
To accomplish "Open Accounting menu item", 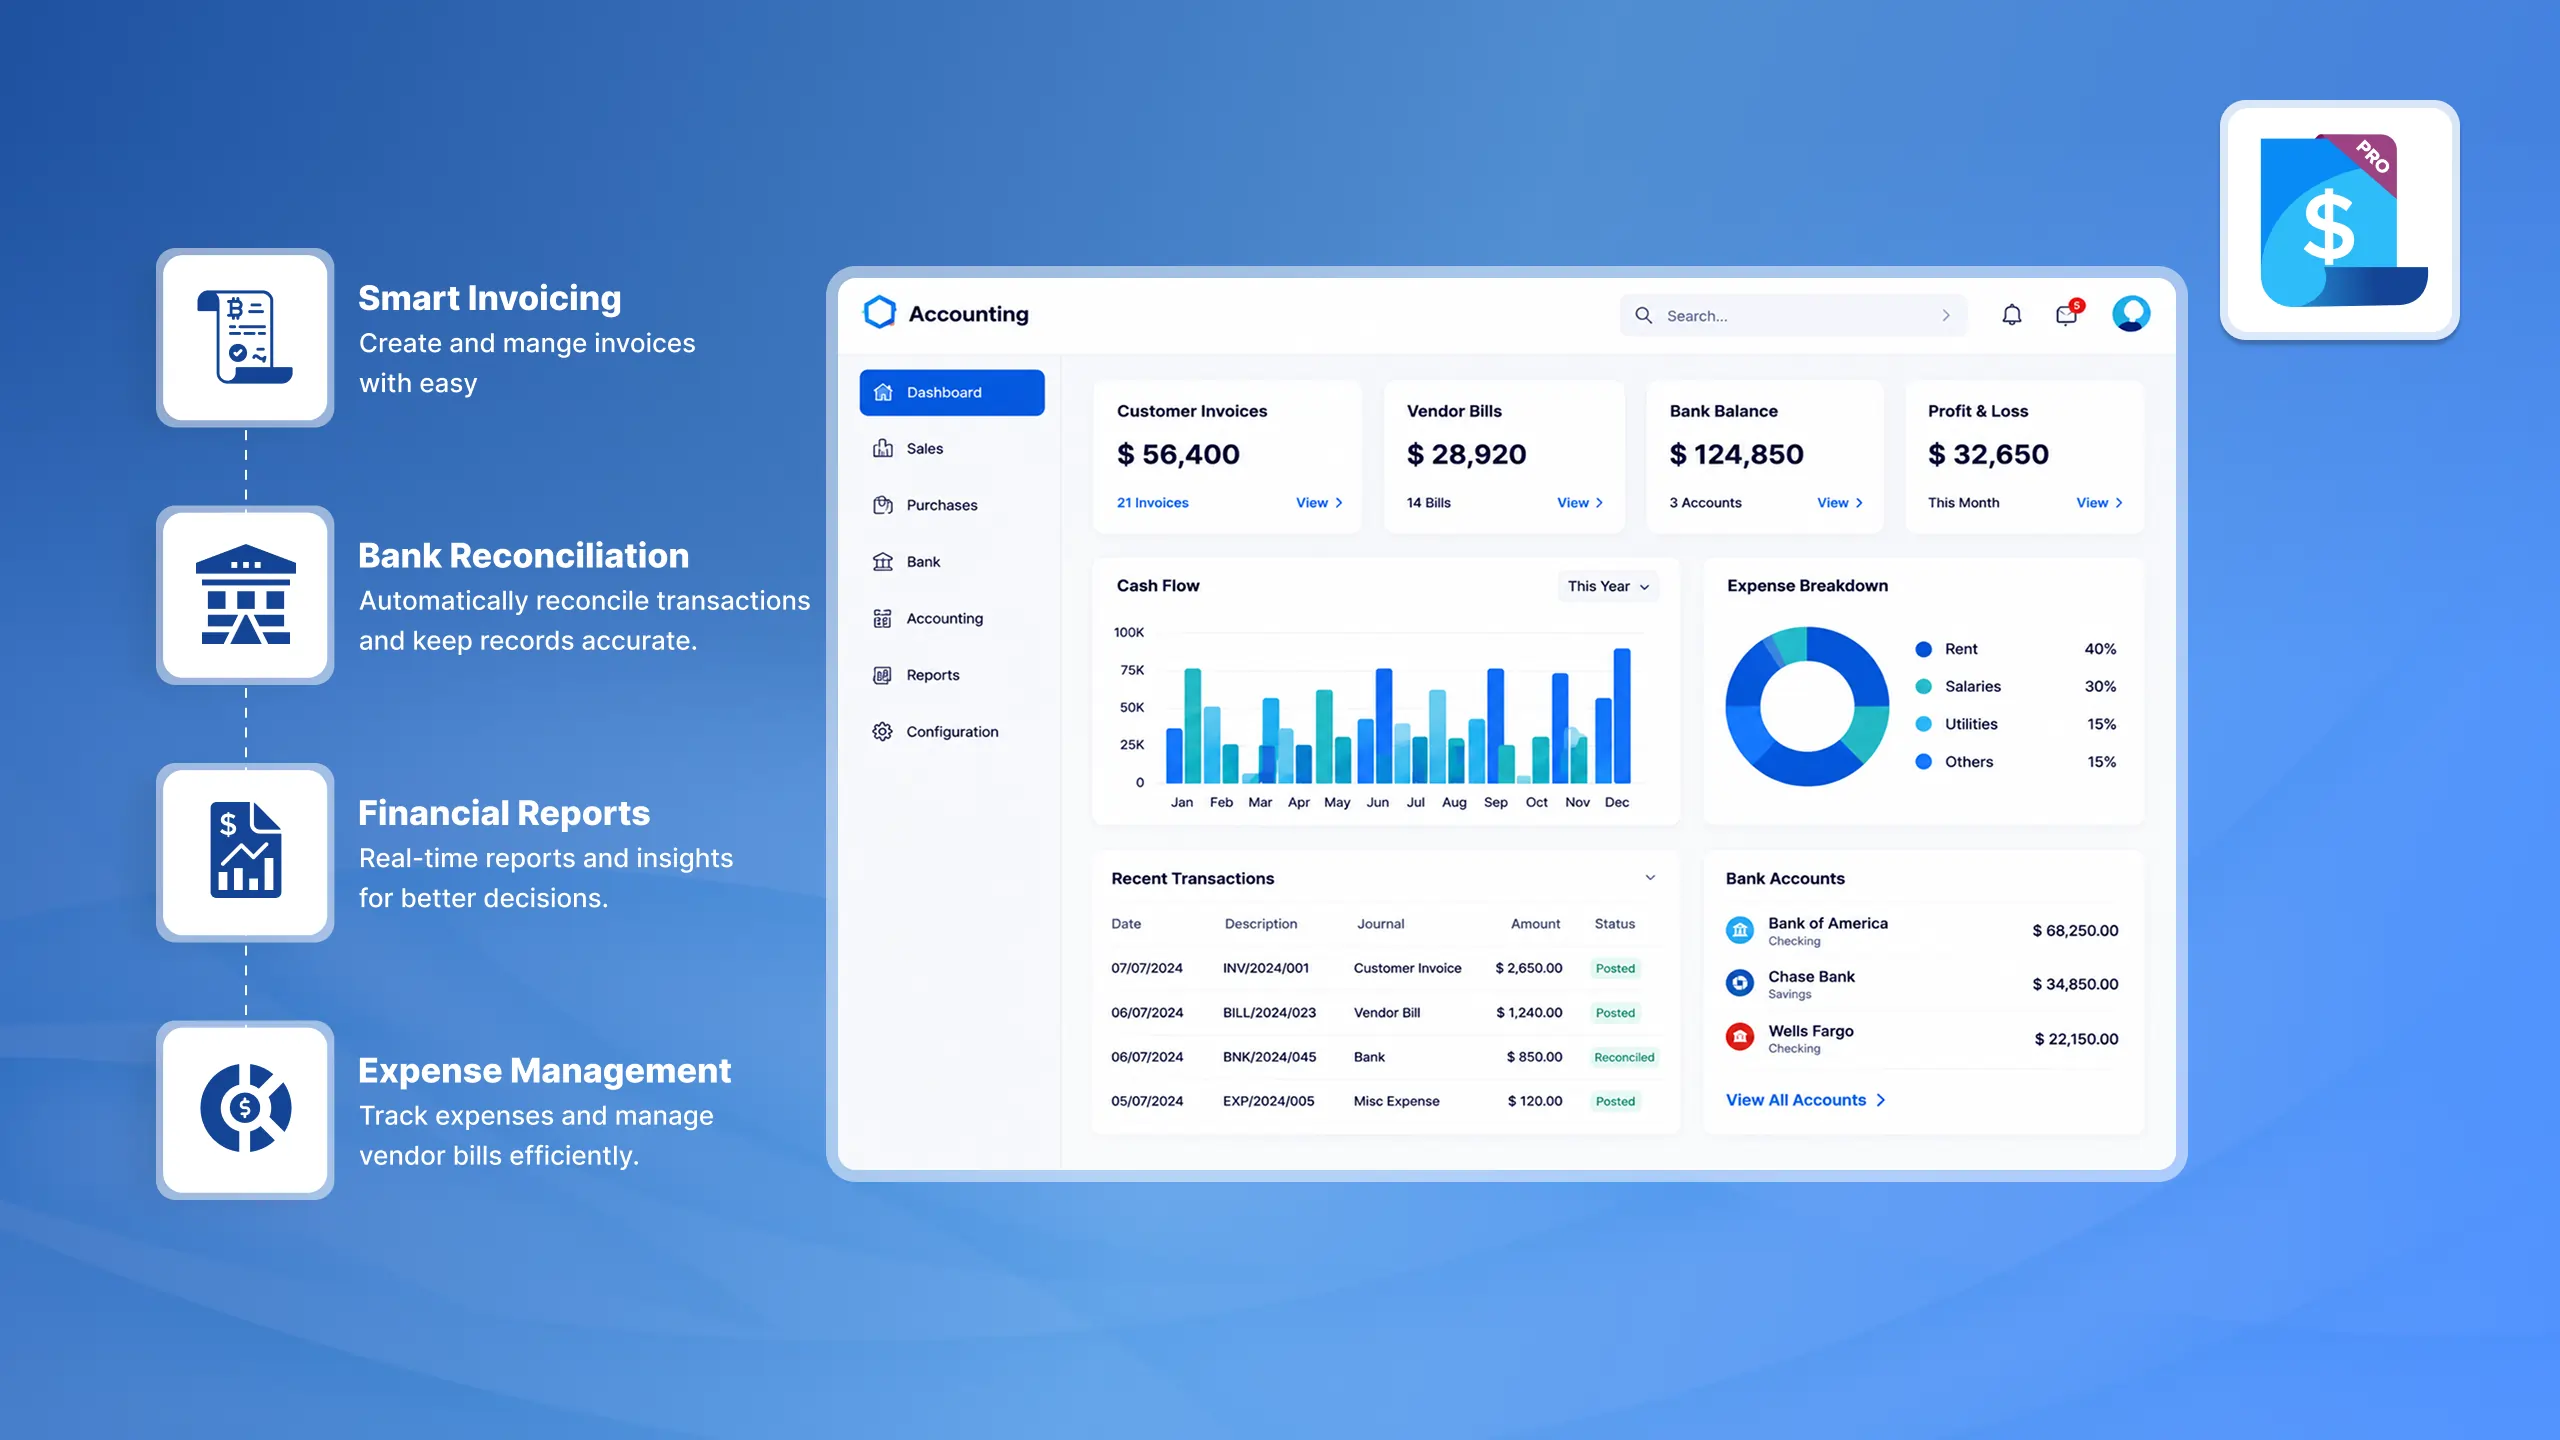I will [952, 618].
